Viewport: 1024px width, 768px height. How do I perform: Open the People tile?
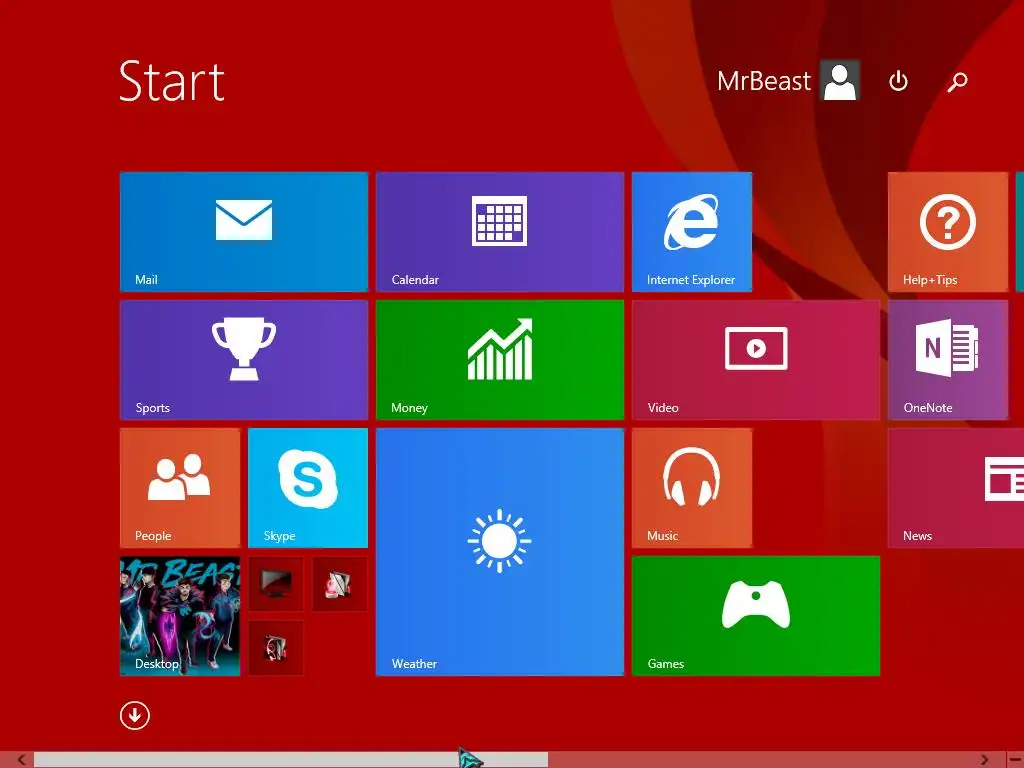(180, 487)
